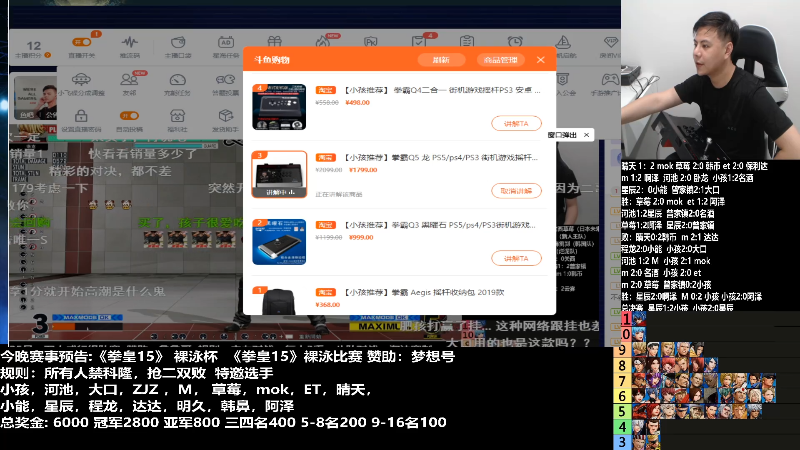Click the streamer avatar thumbnail at left

35,98
